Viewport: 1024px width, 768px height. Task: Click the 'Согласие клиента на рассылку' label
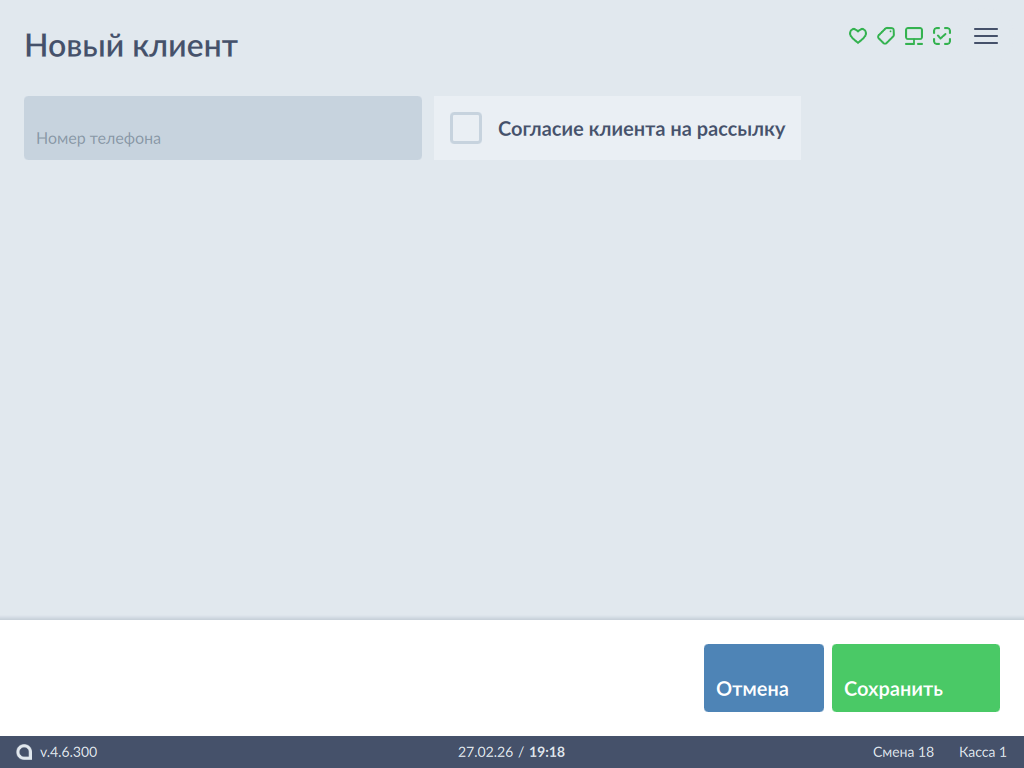[x=641, y=129]
